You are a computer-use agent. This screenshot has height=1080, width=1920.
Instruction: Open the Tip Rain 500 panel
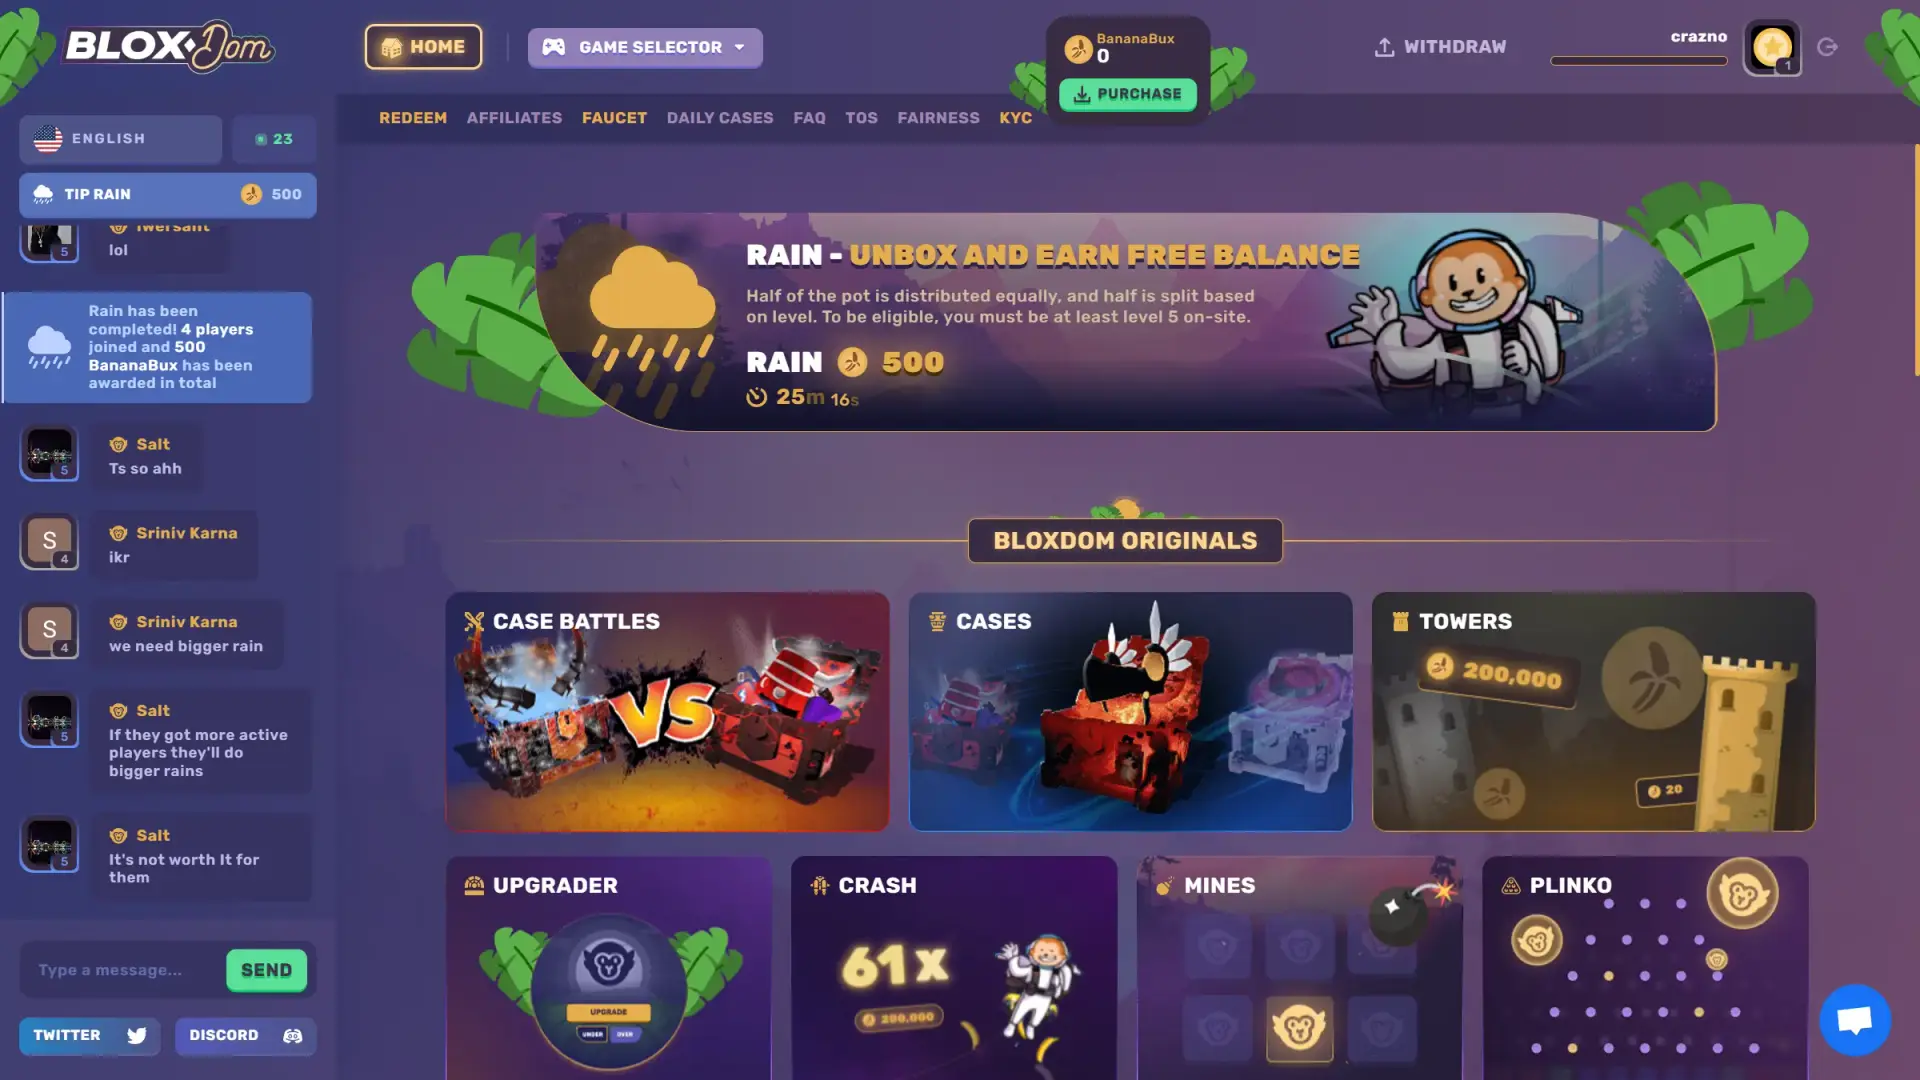[x=168, y=195]
